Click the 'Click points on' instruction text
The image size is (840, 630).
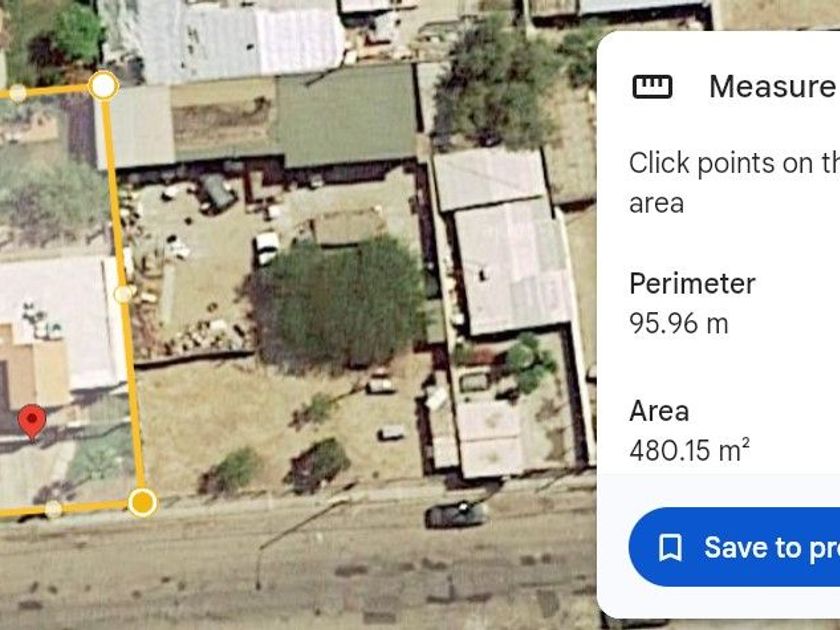pos(734,163)
